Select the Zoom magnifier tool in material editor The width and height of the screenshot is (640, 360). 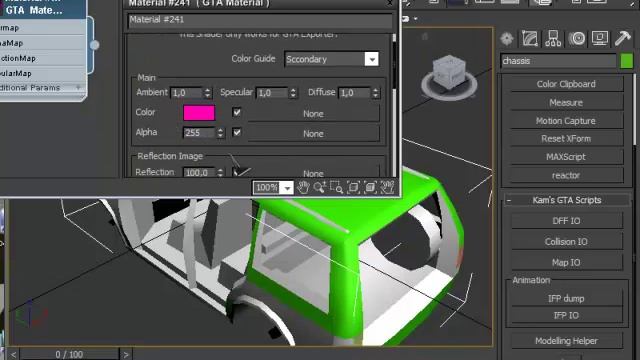point(320,187)
